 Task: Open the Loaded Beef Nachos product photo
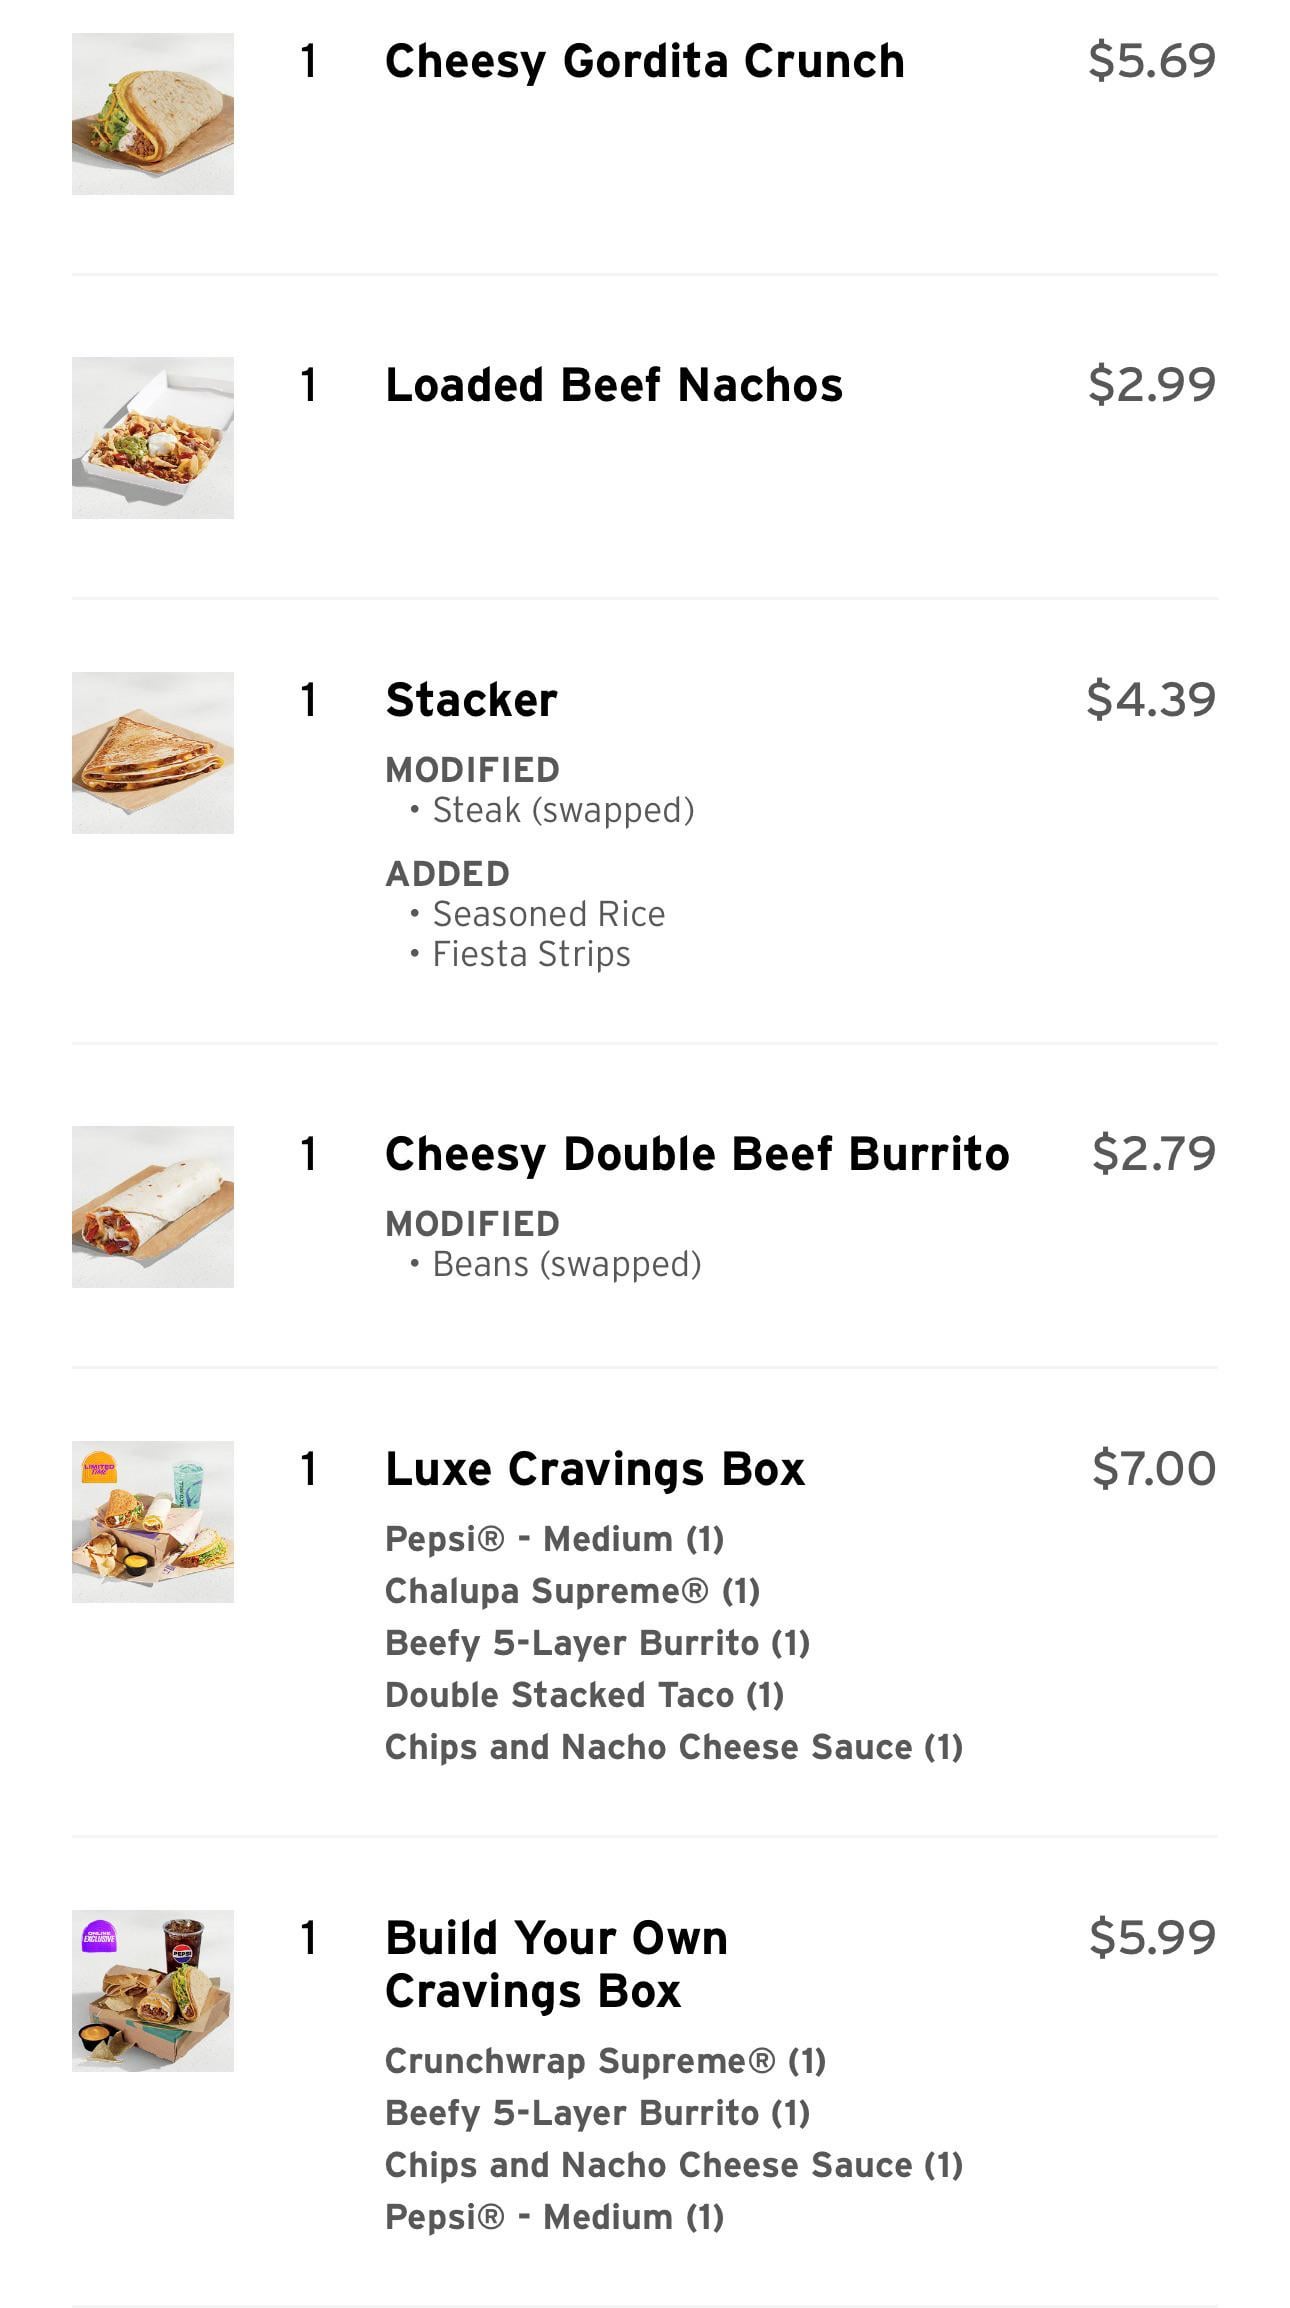[x=153, y=438]
